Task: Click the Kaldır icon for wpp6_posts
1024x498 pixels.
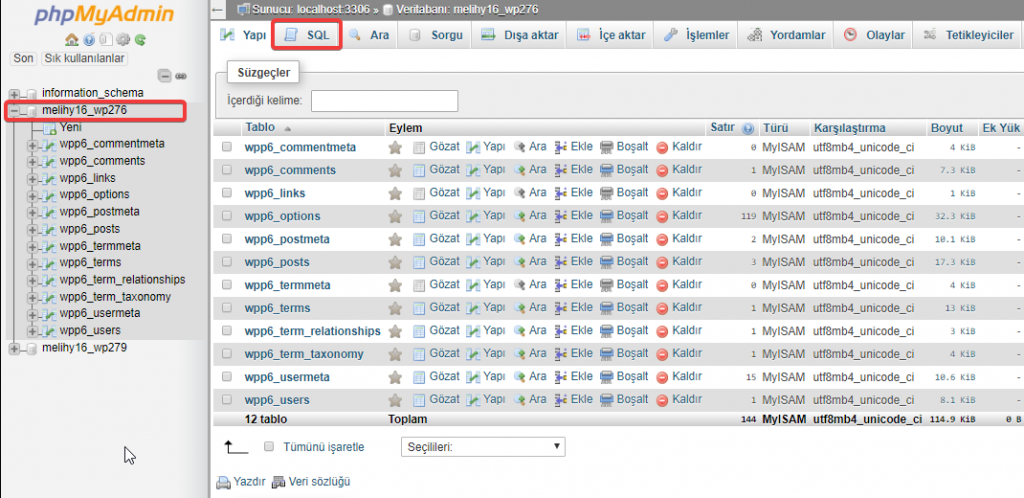Action: pyautogui.click(x=663, y=262)
